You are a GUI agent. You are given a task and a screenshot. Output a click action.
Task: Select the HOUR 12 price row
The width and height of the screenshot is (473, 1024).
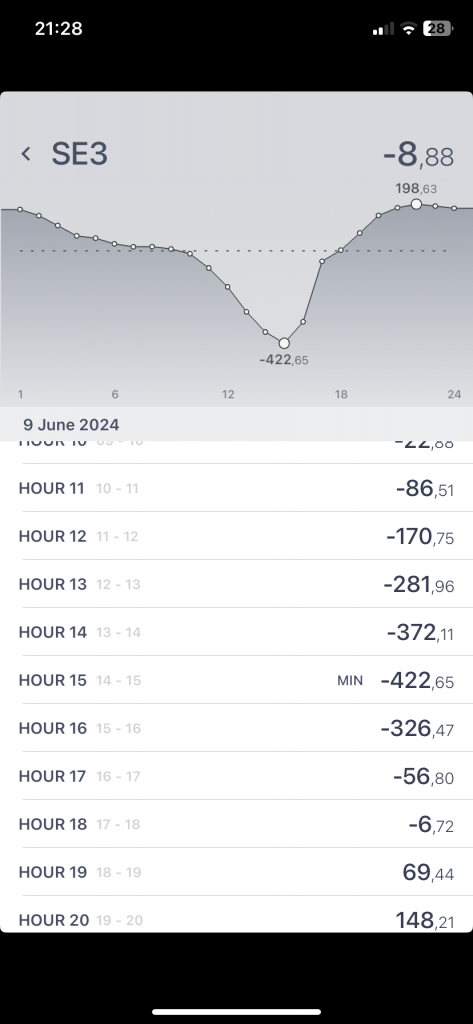(x=236, y=536)
